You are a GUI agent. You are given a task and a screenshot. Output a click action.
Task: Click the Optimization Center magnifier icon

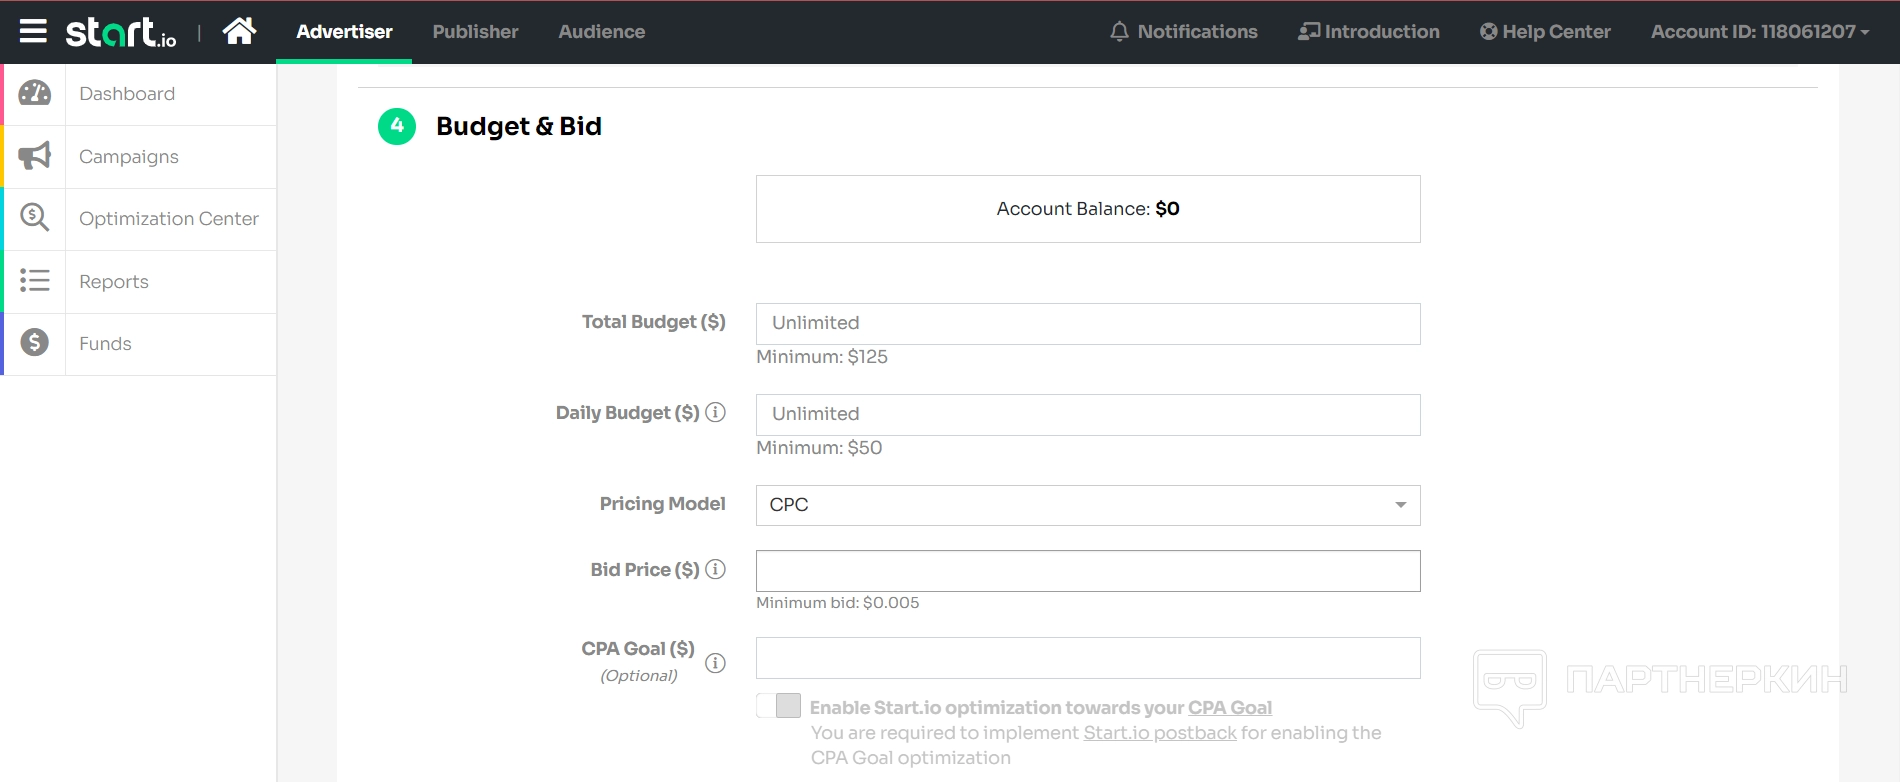pyautogui.click(x=35, y=218)
